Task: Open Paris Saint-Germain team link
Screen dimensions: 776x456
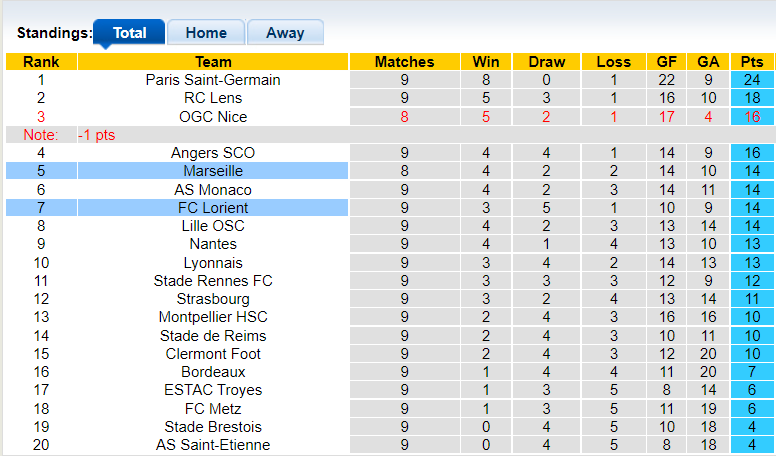Action: [213, 80]
